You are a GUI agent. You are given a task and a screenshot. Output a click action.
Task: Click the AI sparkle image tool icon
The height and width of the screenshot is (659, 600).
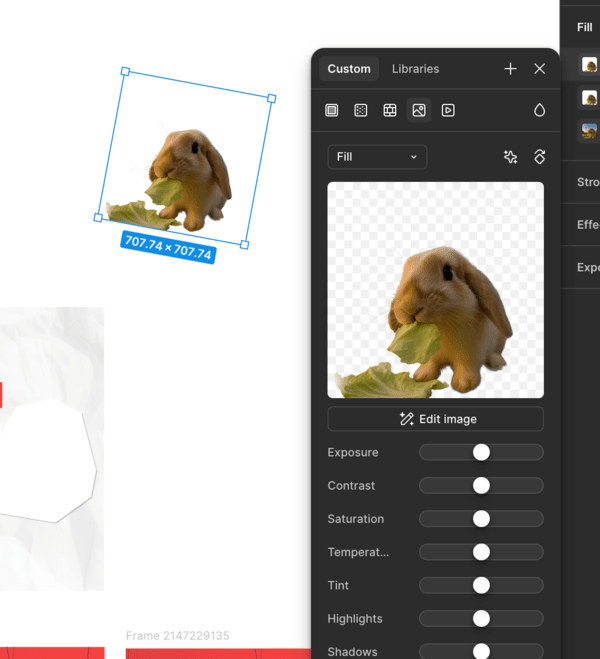pos(511,157)
